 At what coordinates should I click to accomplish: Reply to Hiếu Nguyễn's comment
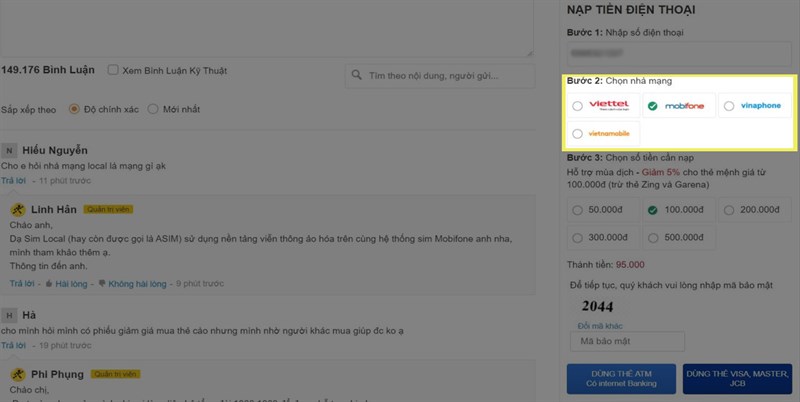pos(13,181)
